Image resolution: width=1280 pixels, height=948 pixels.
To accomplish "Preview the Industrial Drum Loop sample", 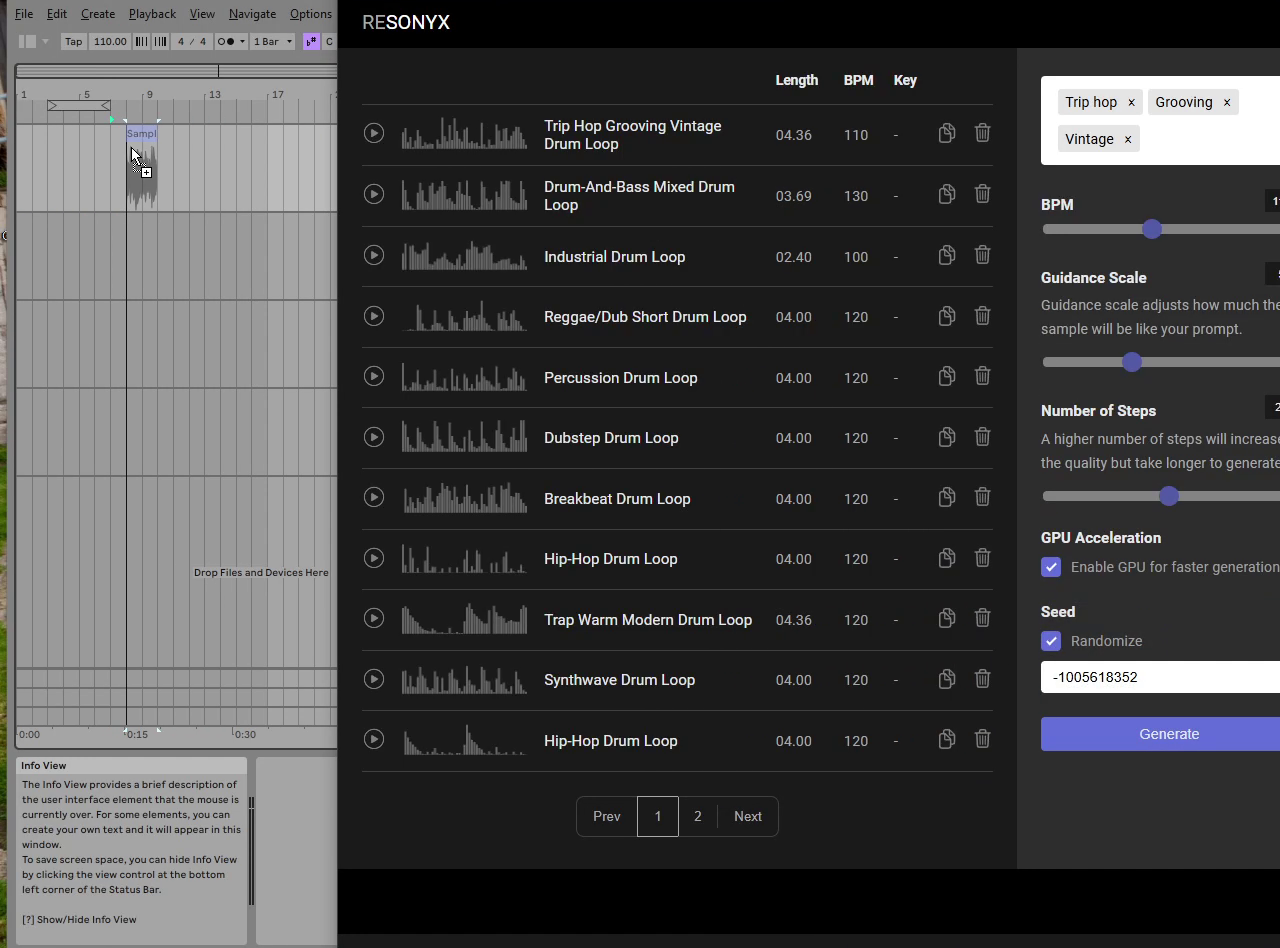I will click(374, 255).
